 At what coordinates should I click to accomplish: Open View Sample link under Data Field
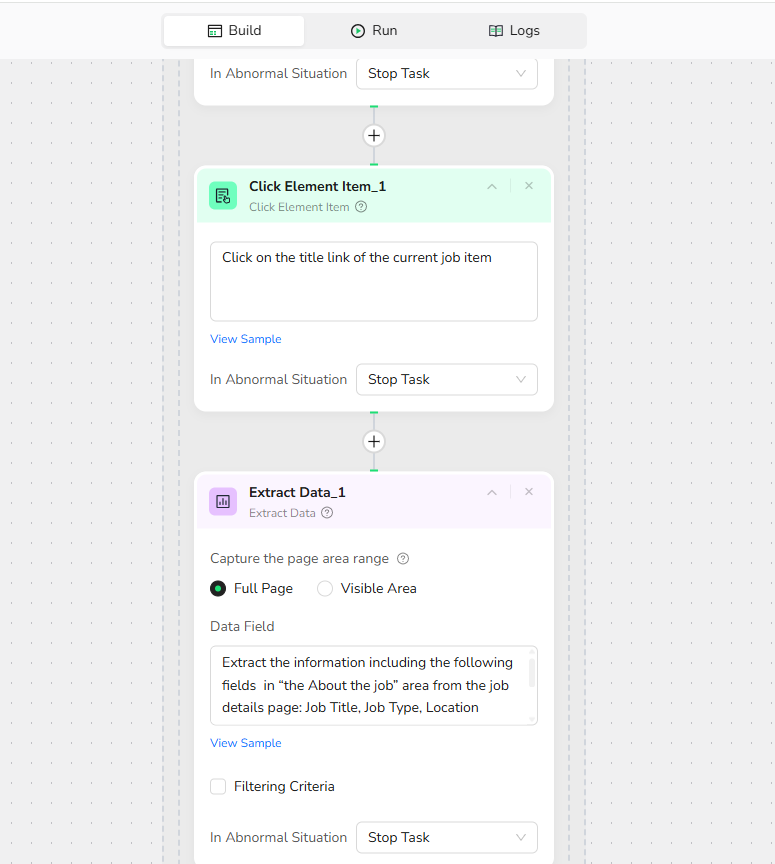(x=246, y=743)
